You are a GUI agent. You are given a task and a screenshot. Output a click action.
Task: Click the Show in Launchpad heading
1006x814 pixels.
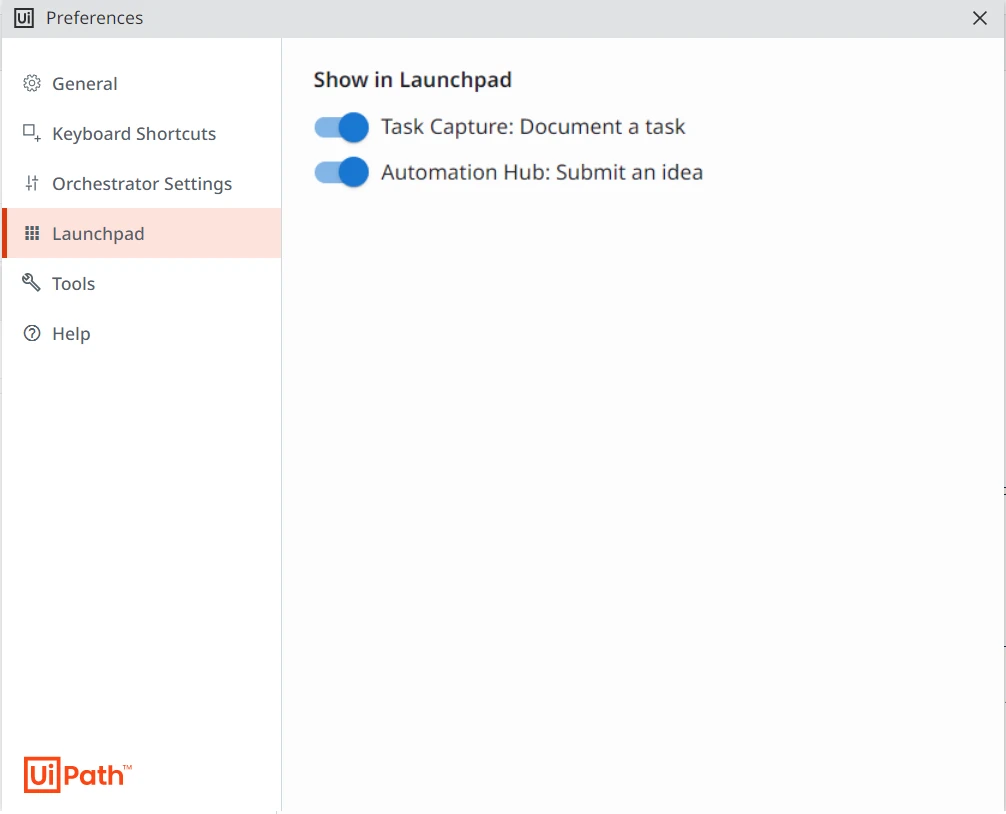[x=413, y=80]
